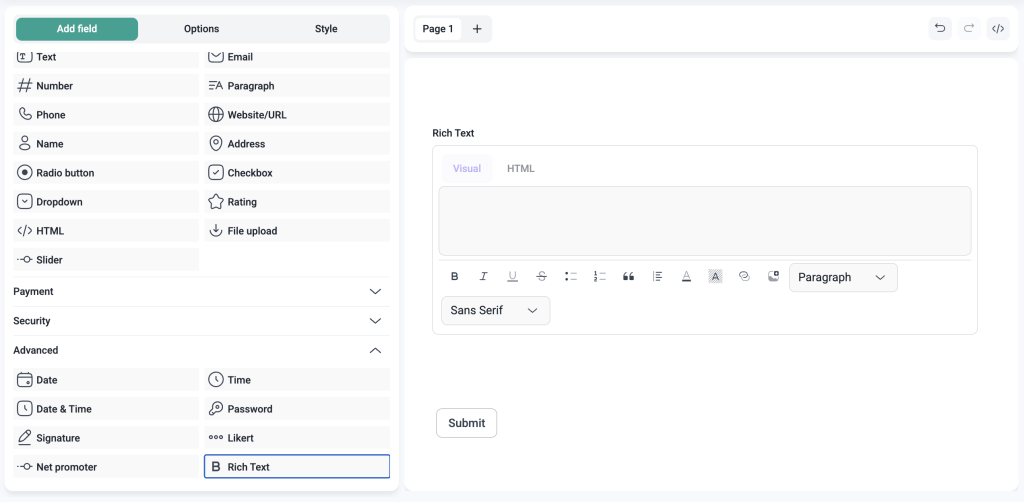Add a Website/URL field

tap(297, 115)
